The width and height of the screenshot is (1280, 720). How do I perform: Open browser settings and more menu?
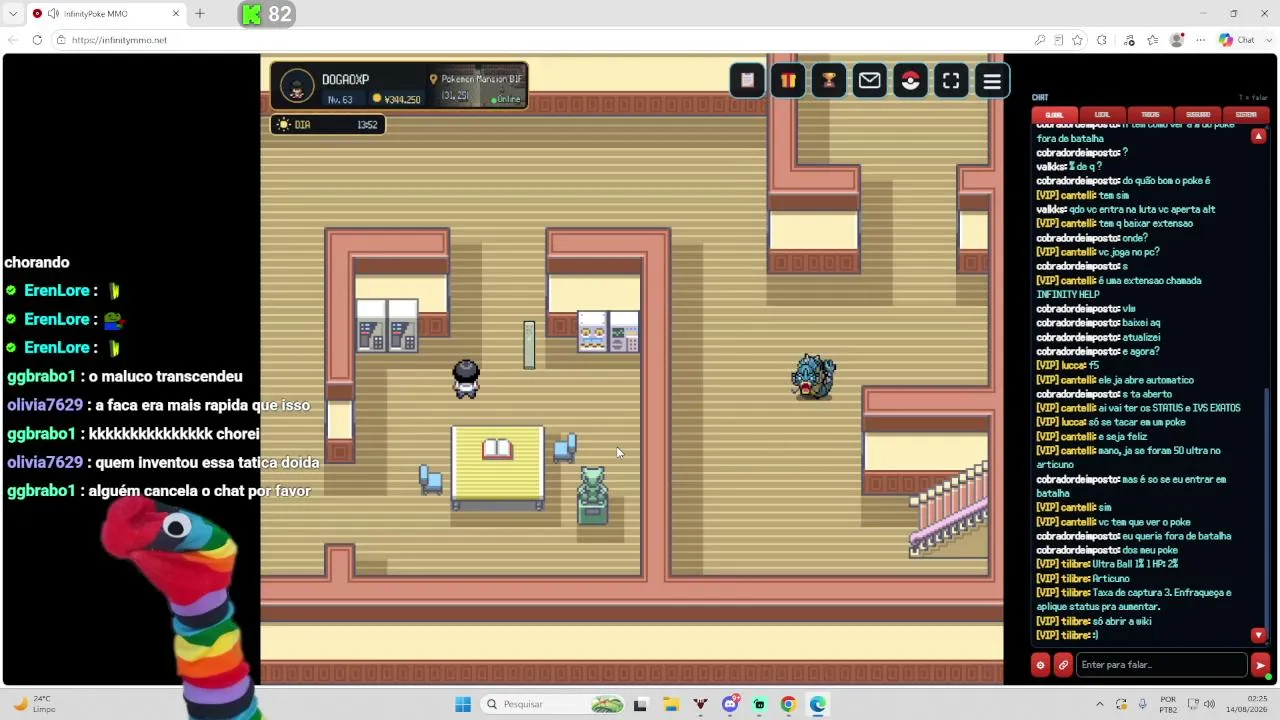pyautogui.click(x=1200, y=40)
